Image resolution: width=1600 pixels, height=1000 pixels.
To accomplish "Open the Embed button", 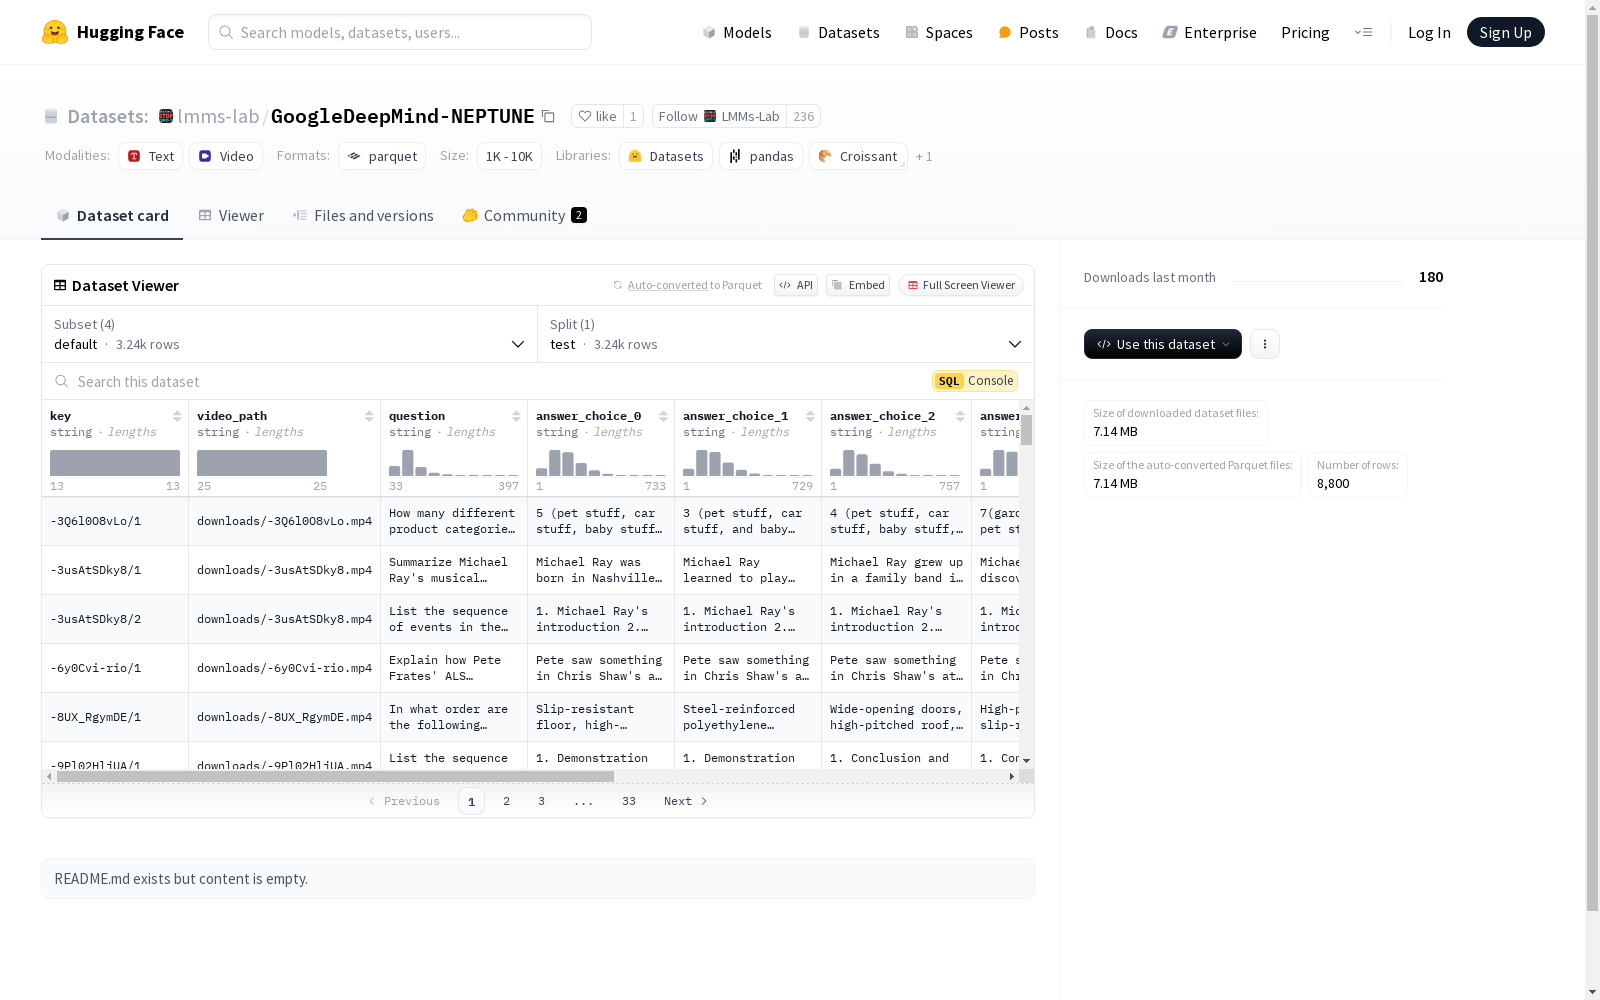I will [858, 285].
